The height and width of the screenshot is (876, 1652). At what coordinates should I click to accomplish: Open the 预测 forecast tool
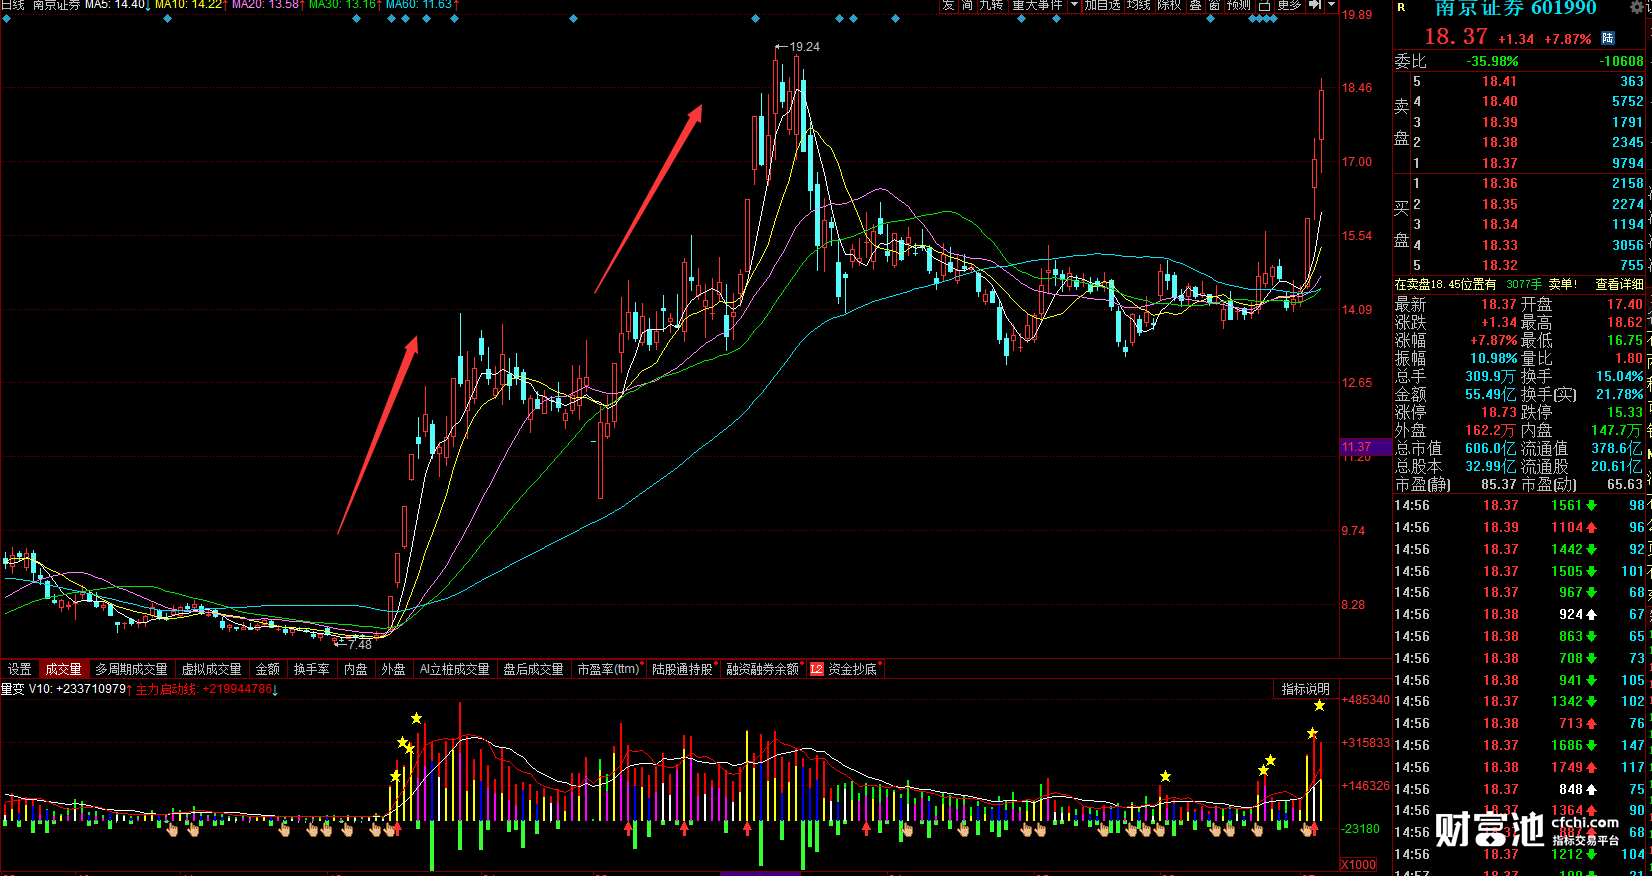pos(1239,5)
